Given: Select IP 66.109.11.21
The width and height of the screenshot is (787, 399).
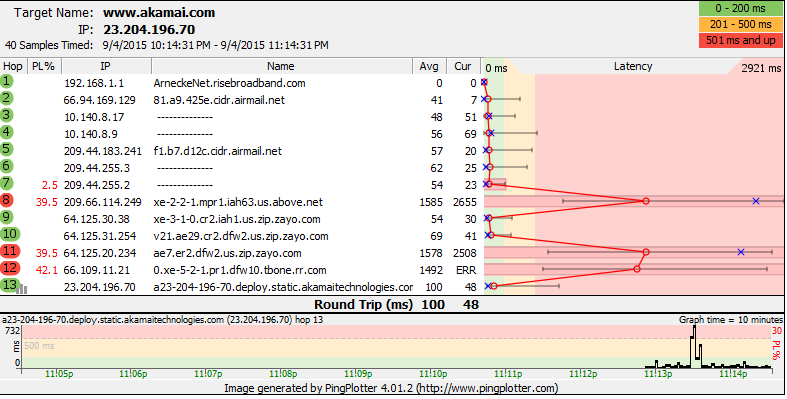Looking at the screenshot, I should [x=96, y=271].
